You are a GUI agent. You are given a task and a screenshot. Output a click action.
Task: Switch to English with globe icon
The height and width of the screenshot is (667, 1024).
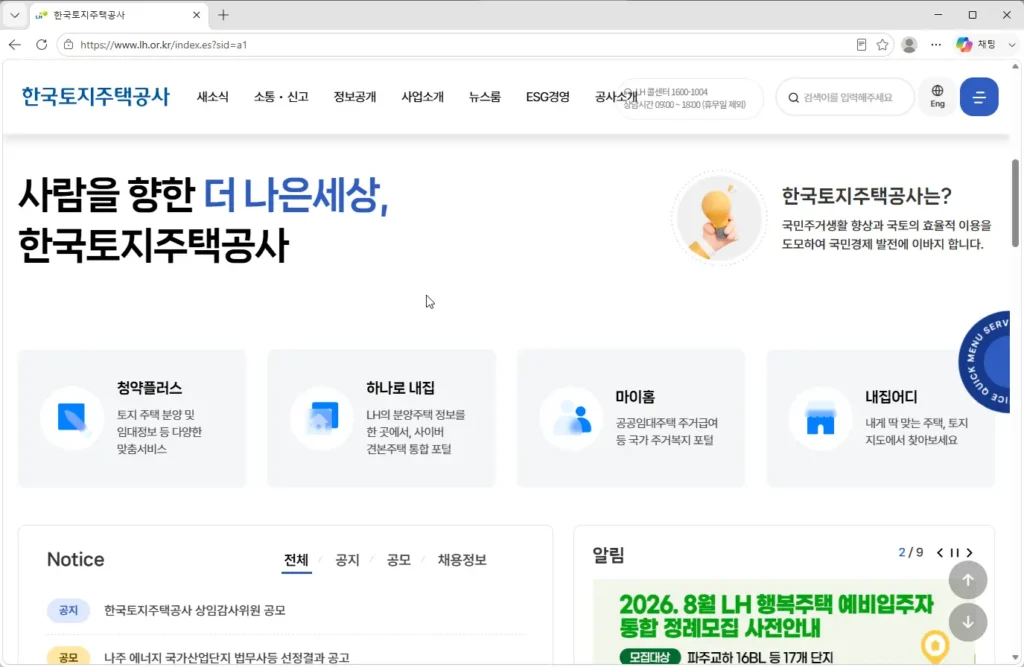point(937,96)
